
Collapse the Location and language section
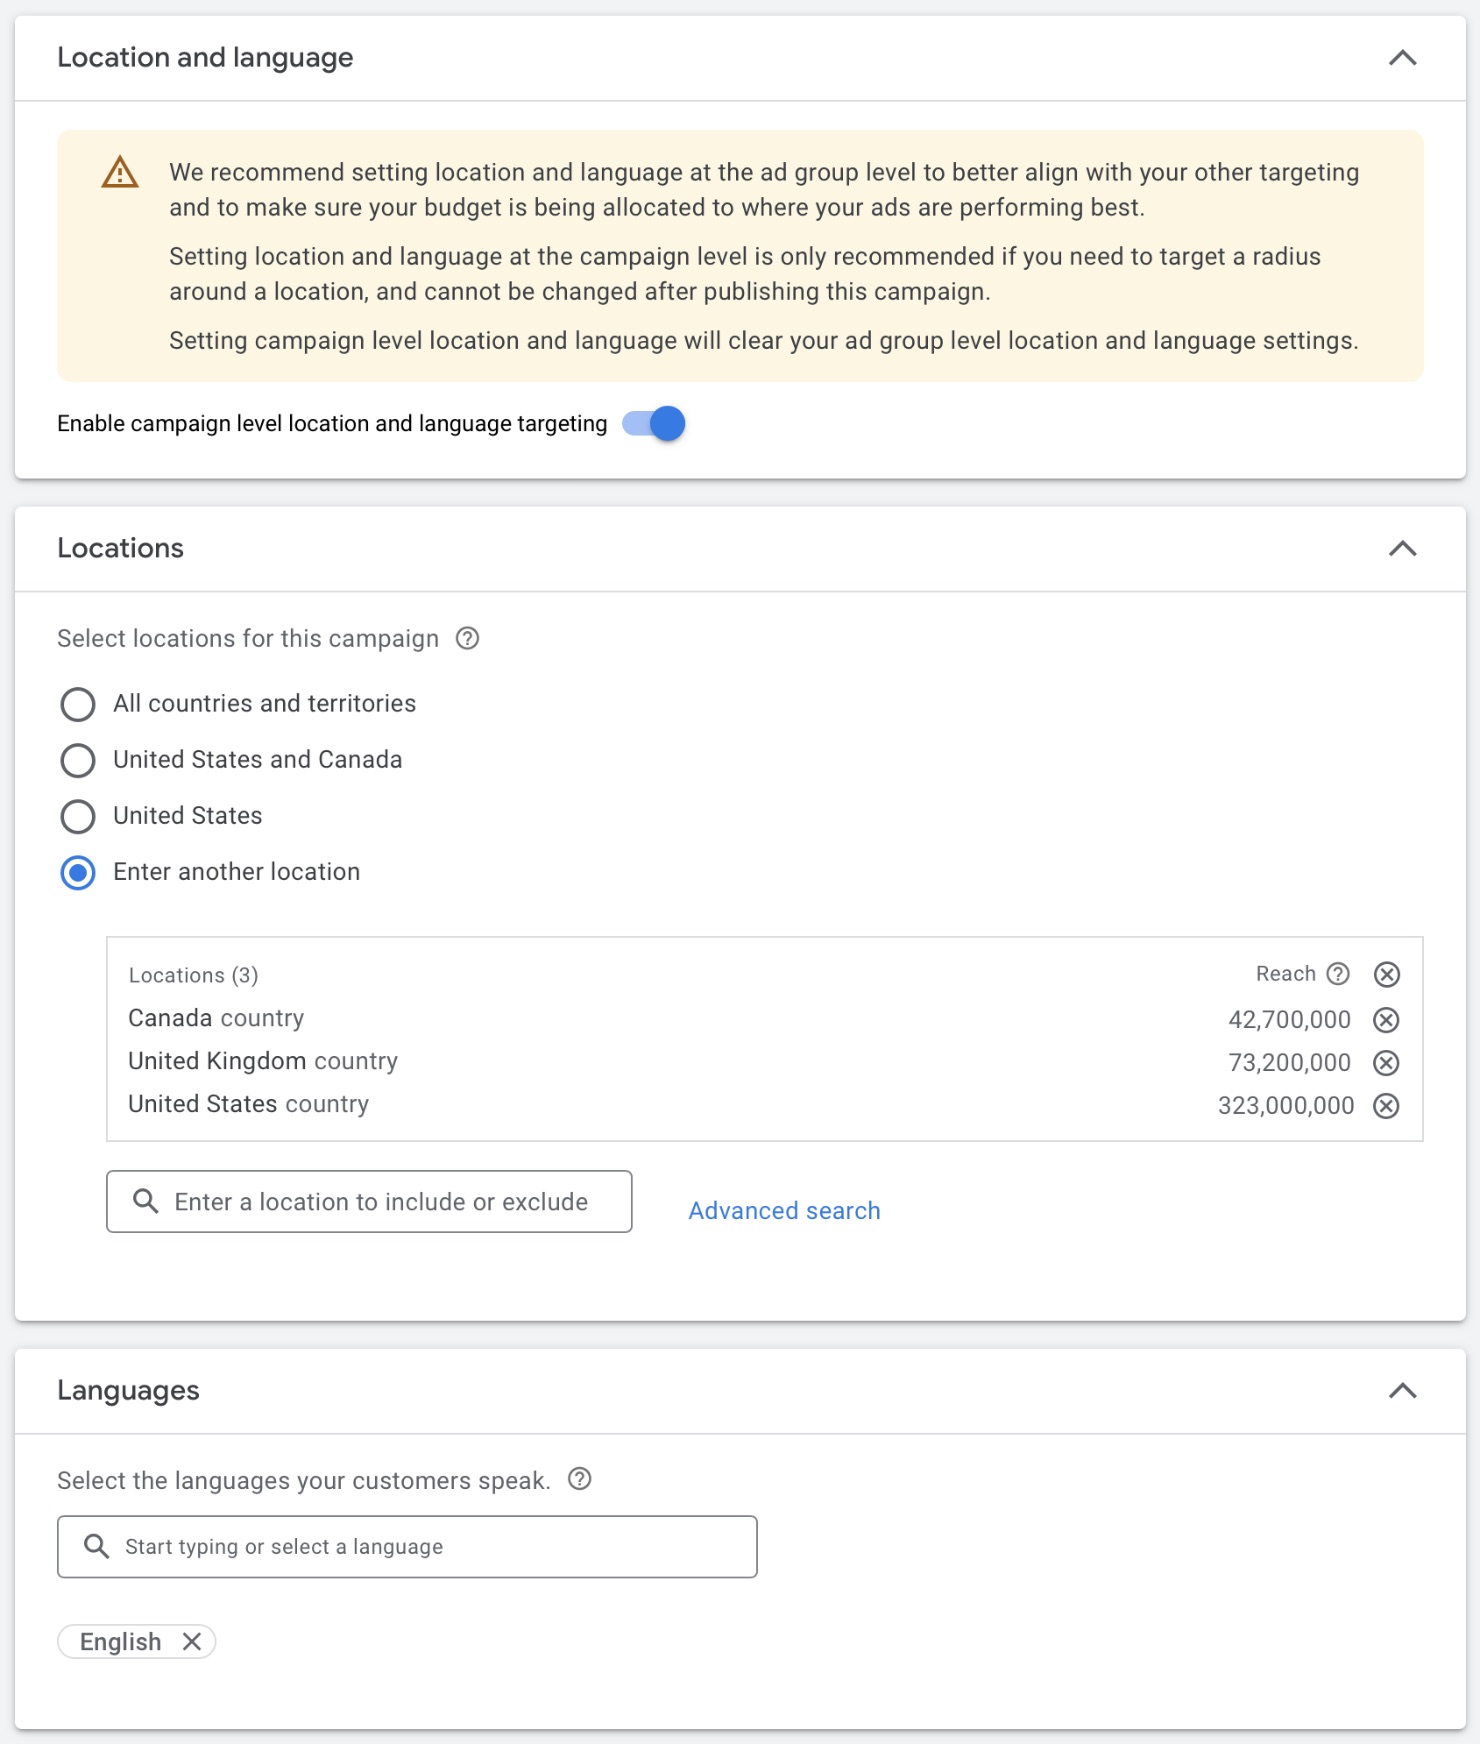[1403, 58]
